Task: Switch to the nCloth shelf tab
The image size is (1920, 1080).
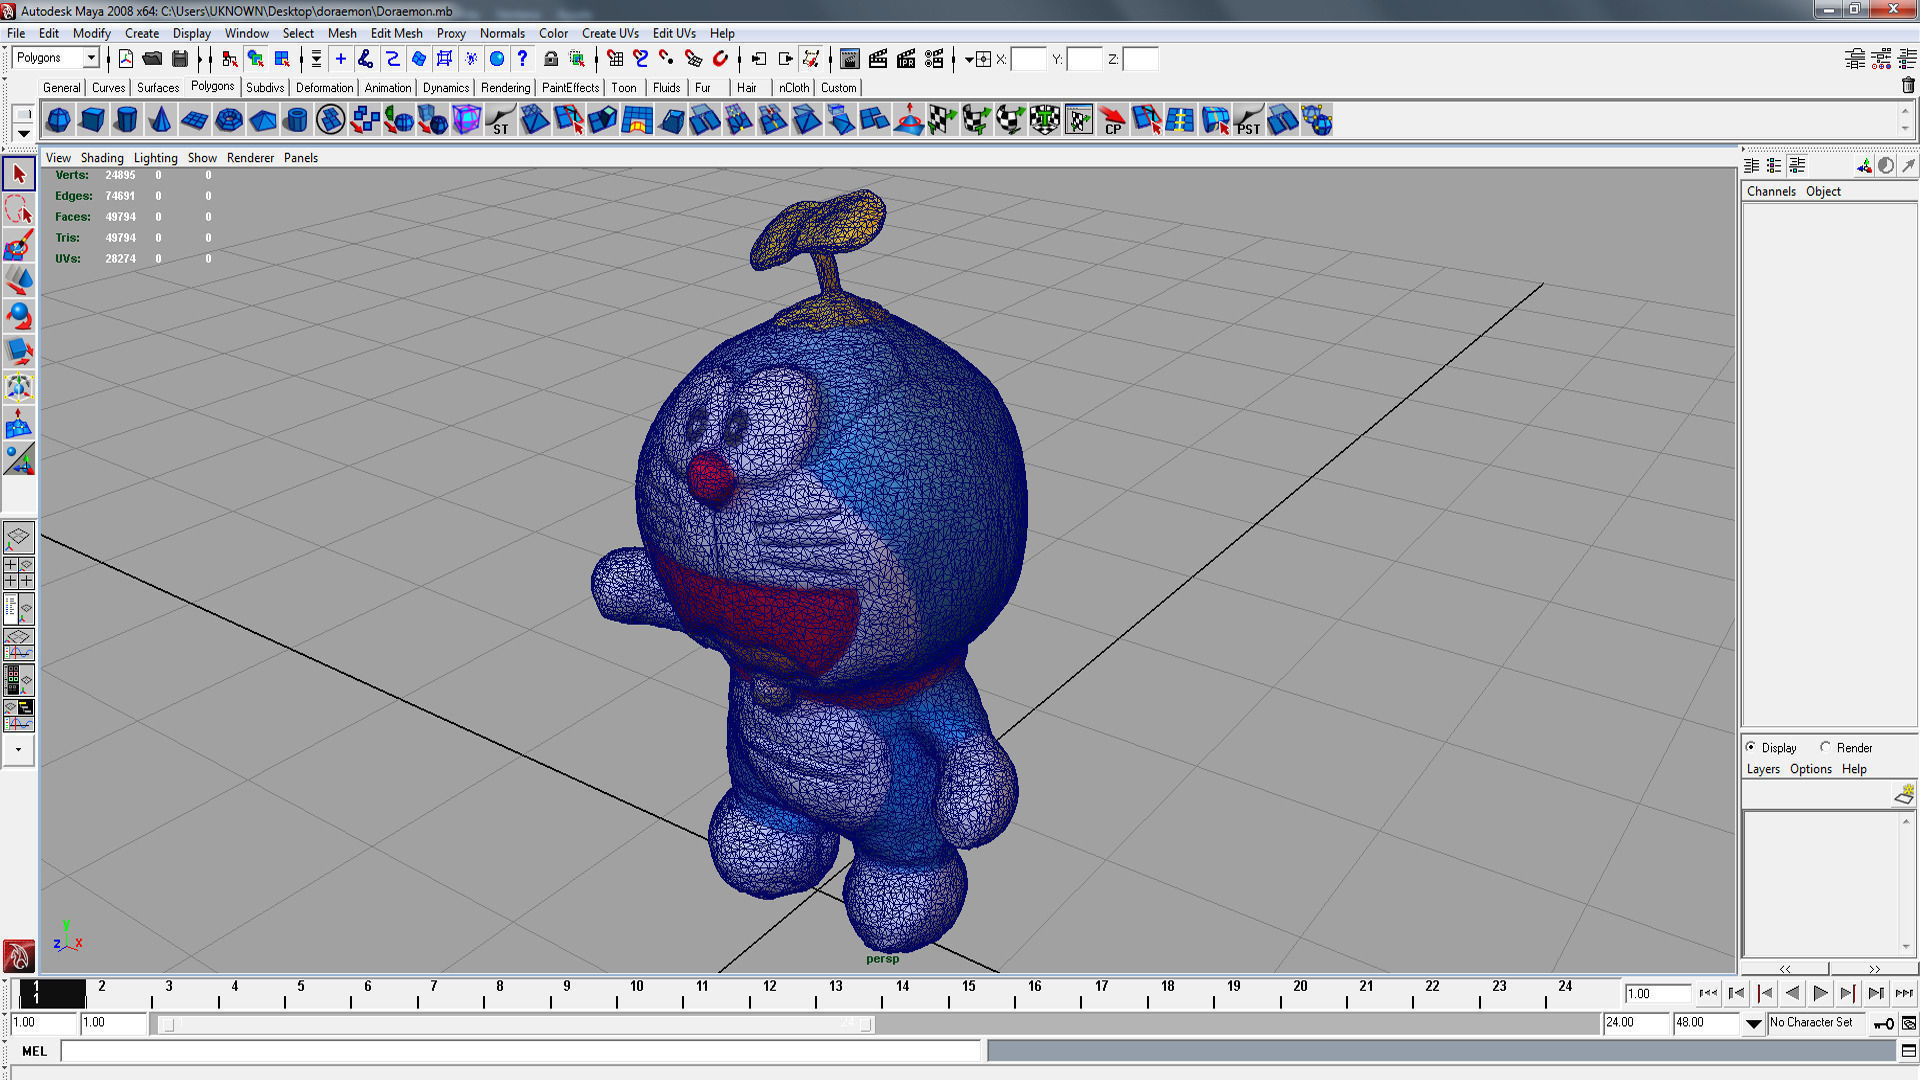Action: coord(794,88)
